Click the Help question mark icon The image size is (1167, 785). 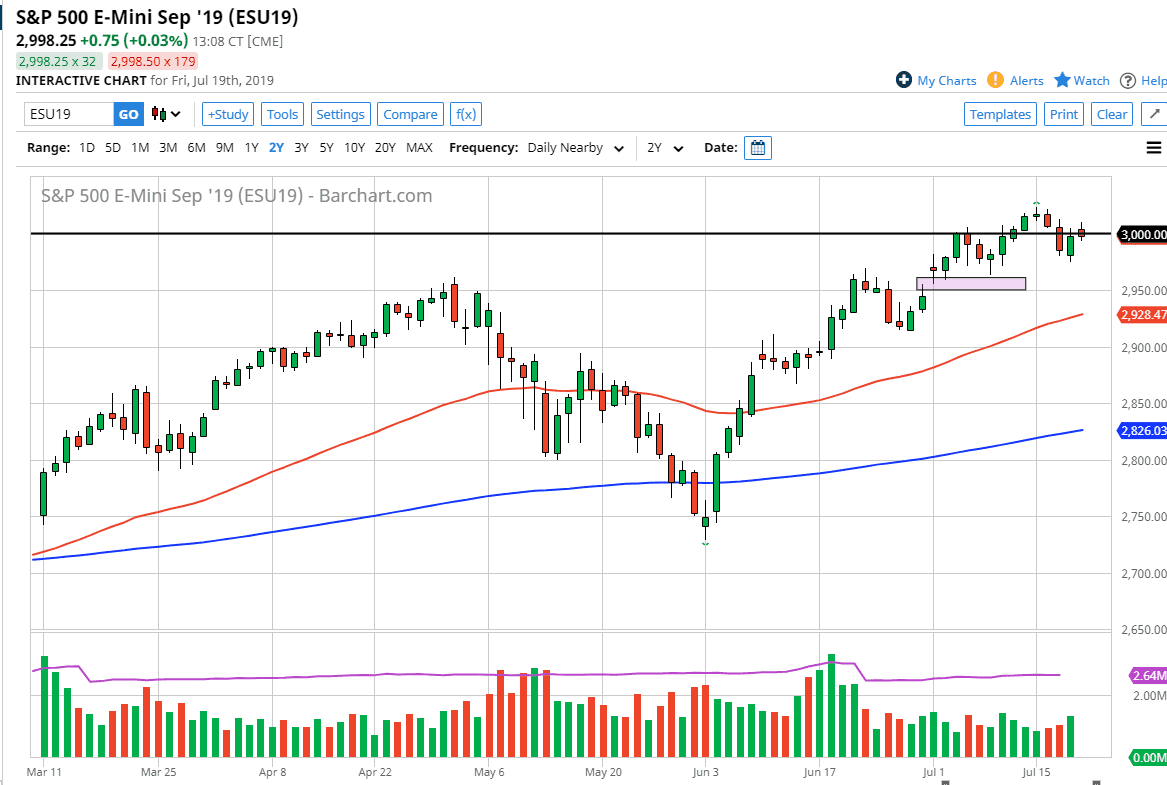click(1130, 81)
